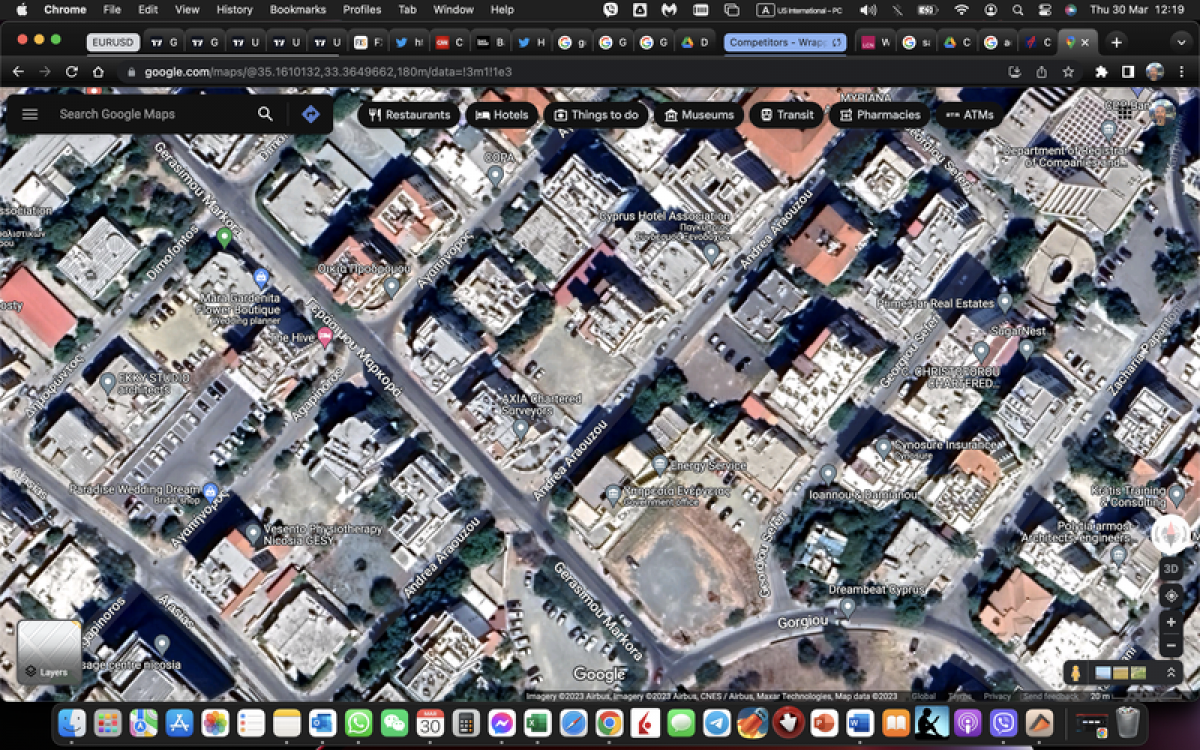Image resolution: width=1200 pixels, height=750 pixels.
Task: Open Directions with the blue arrow icon
Action: (311, 114)
